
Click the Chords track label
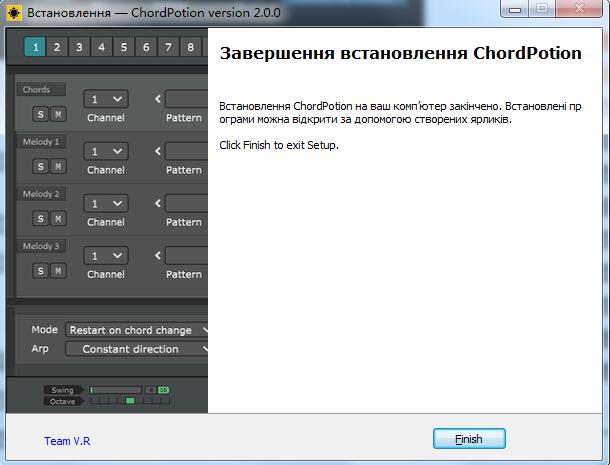coord(41,89)
